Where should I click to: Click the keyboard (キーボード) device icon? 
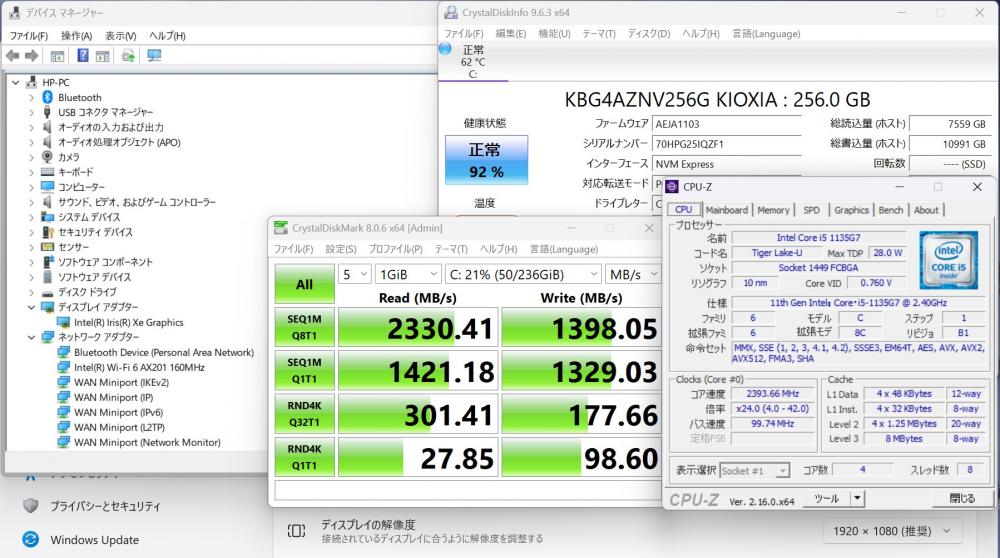point(47,172)
